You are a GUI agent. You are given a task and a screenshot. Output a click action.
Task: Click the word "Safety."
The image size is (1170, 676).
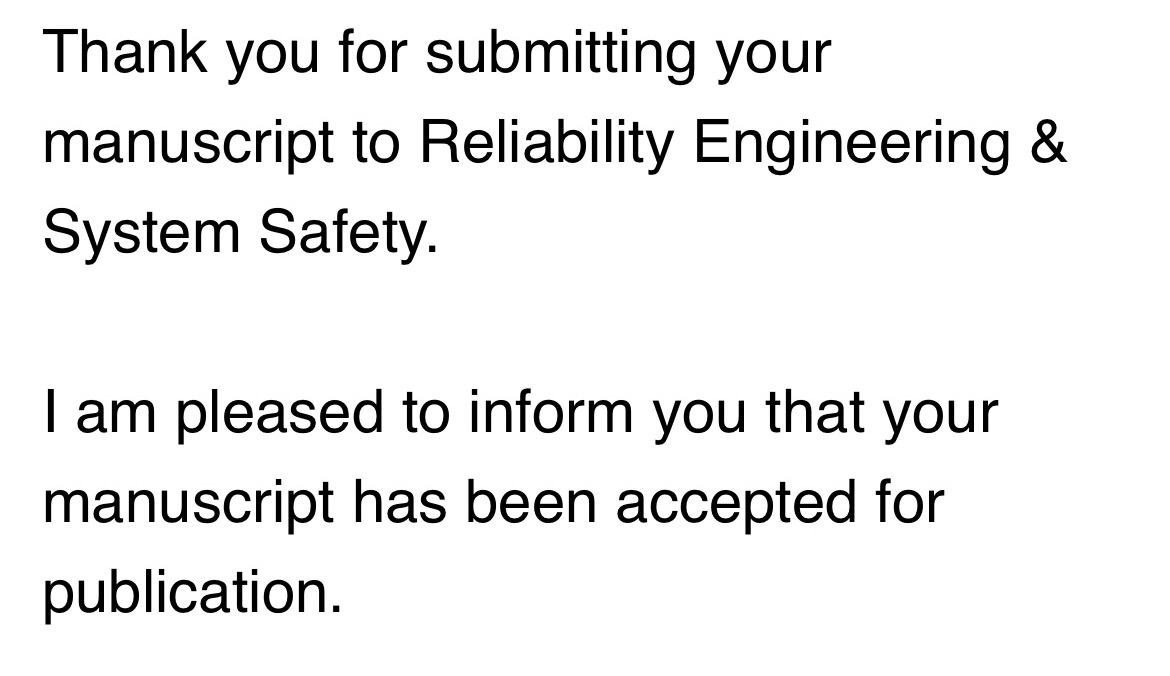(x=348, y=232)
